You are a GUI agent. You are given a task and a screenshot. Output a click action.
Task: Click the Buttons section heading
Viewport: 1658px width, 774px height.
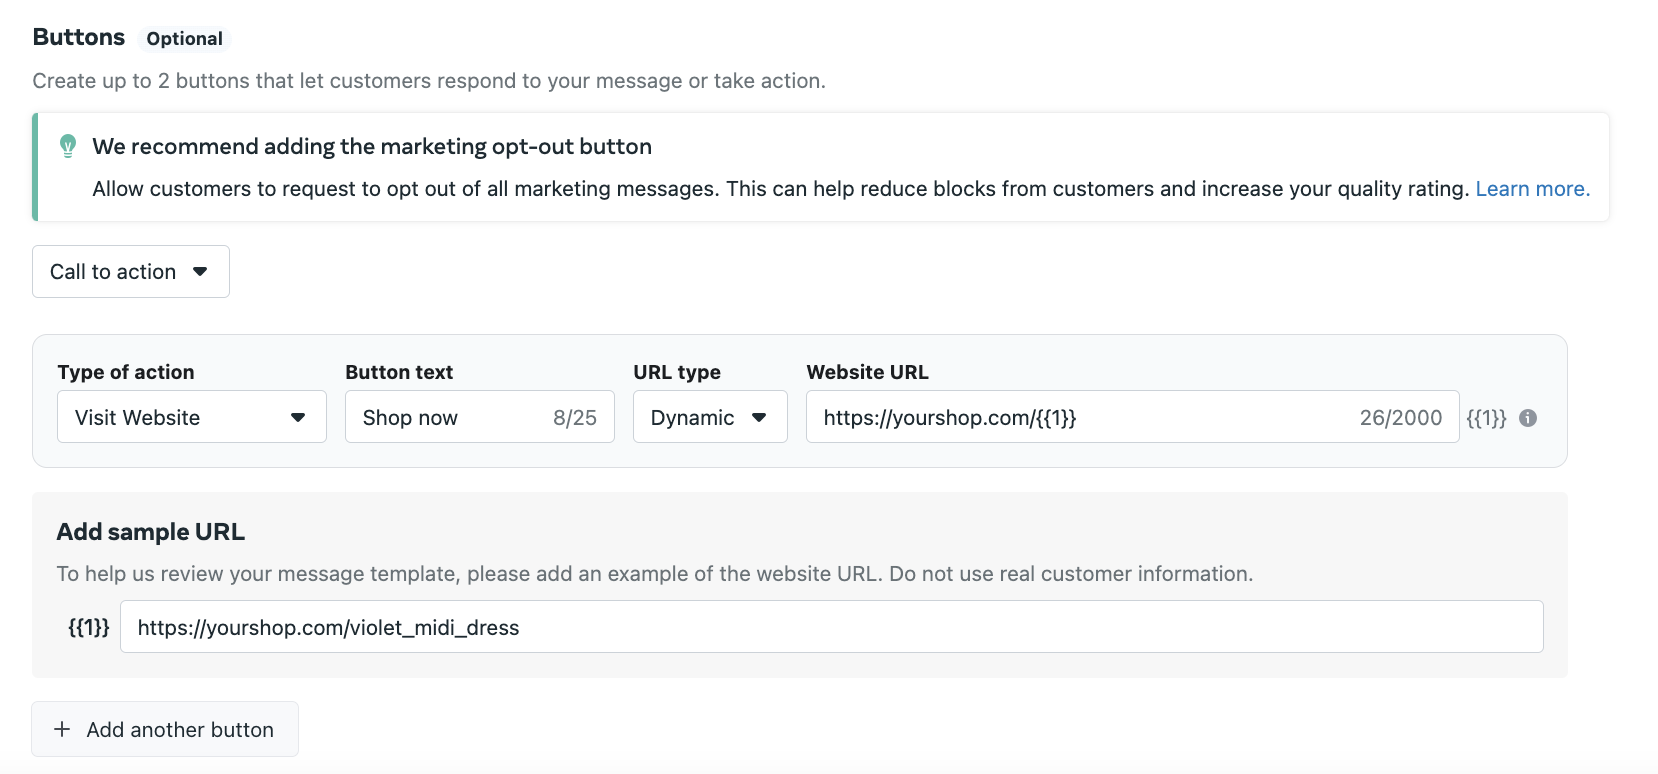coord(79,37)
